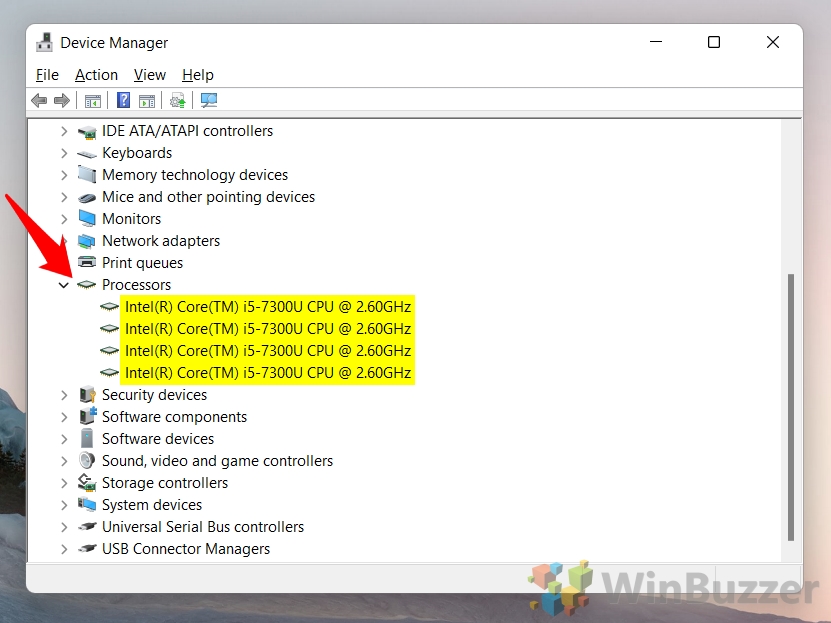Click the printer icon for Print queues
Viewport: 831px width, 623px height.
tap(87, 262)
